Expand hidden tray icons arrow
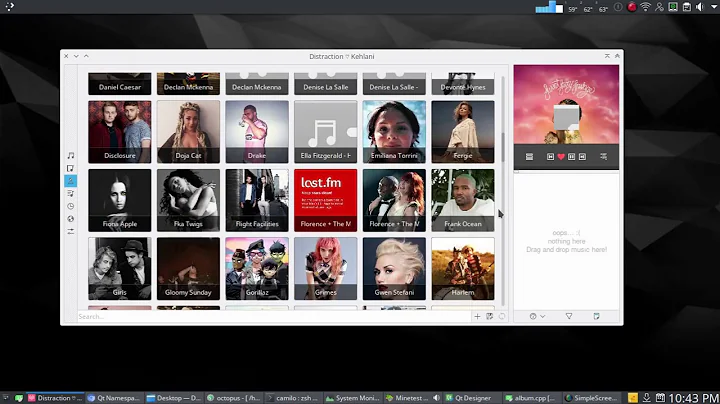The image size is (720, 404). (x=714, y=7)
